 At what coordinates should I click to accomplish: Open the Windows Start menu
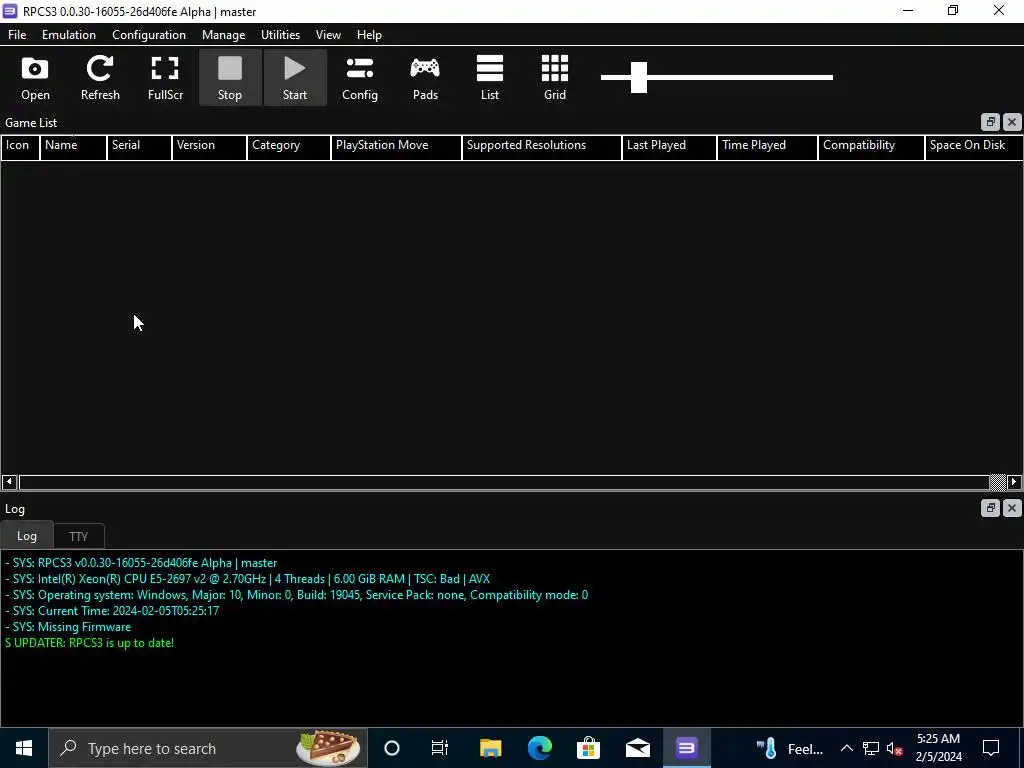tap(24, 748)
